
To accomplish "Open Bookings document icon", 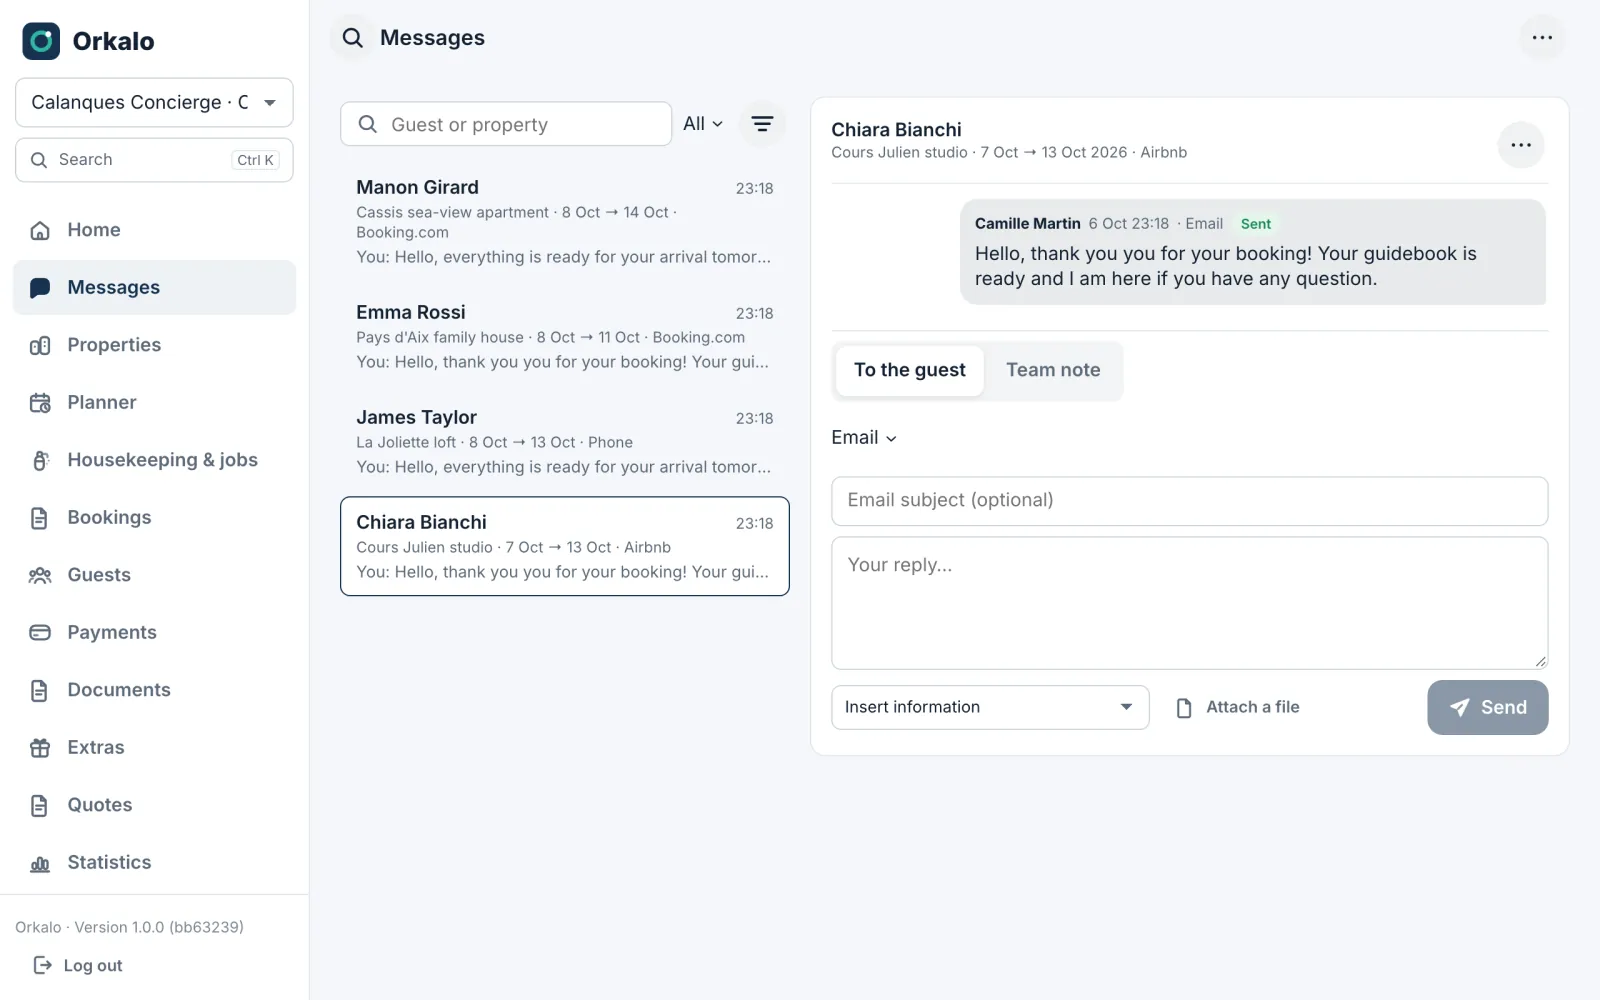I will click(40, 518).
